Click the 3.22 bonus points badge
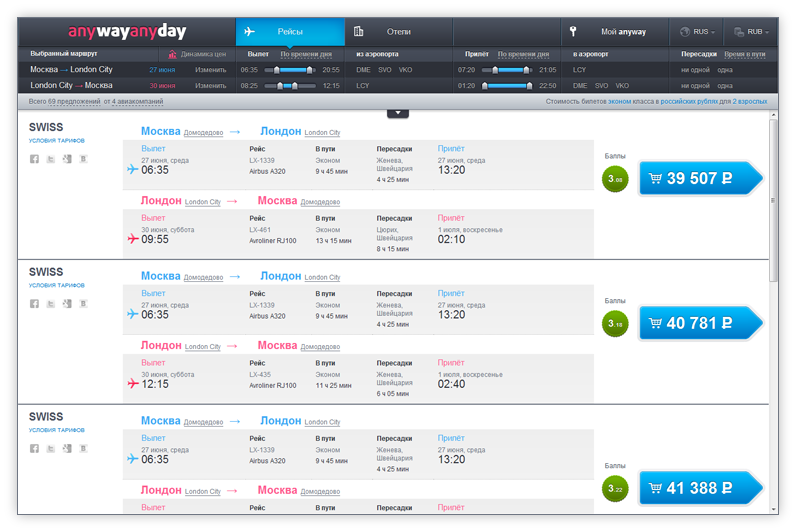This screenshot has height=532, width=796. [615, 488]
